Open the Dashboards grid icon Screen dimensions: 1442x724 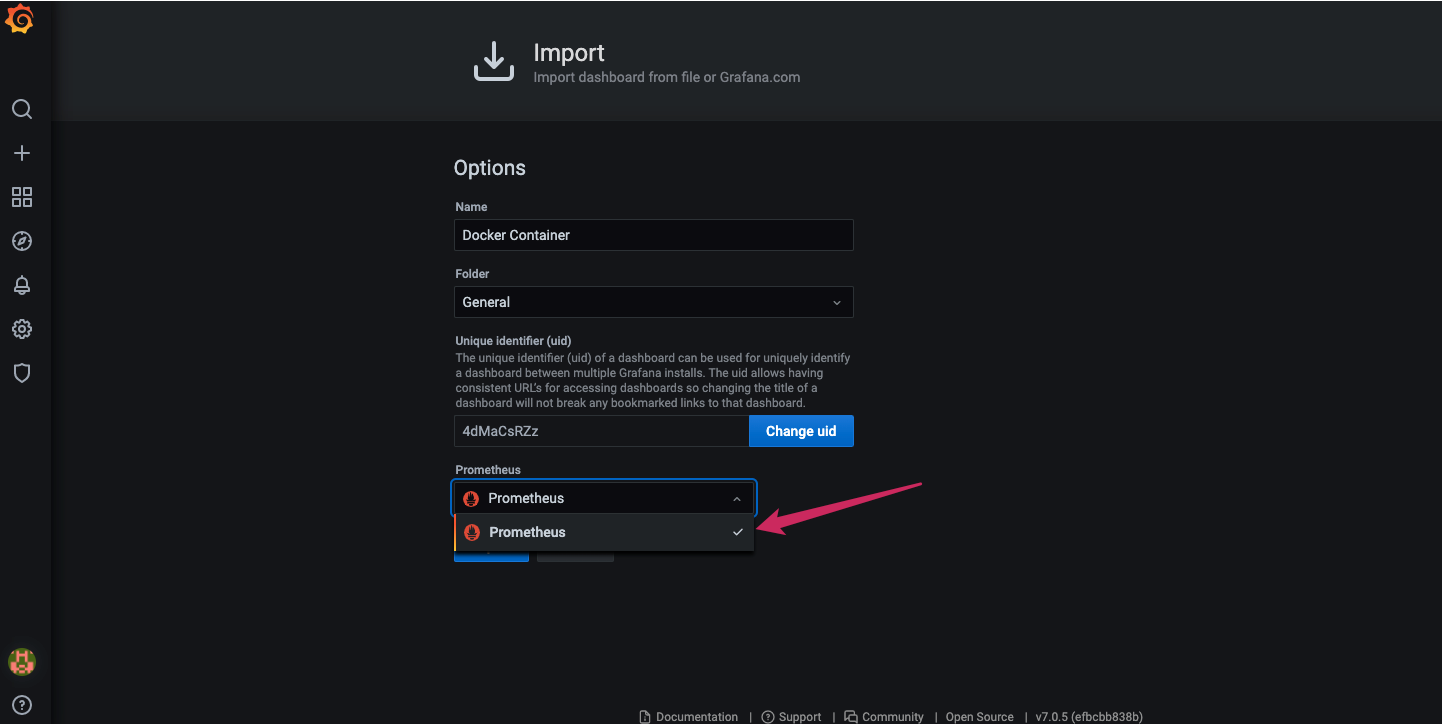click(22, 197)
